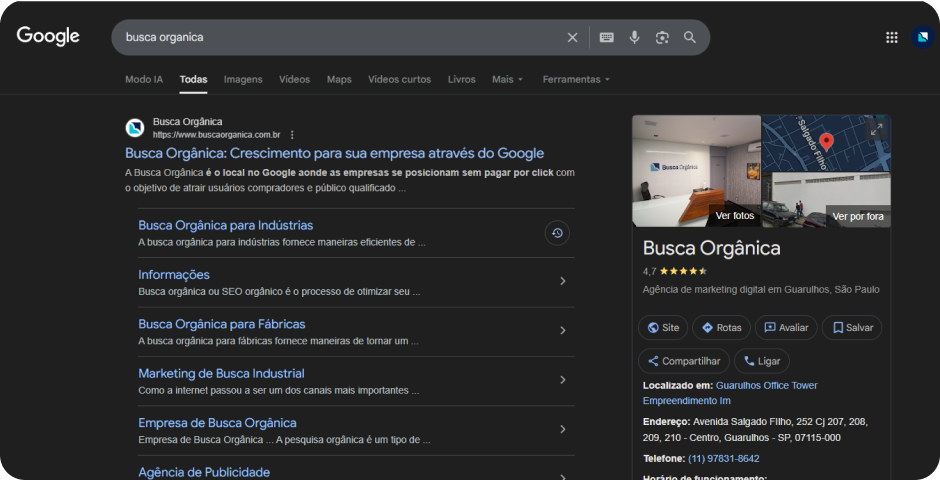Open the map thumbnail showing Salgado Filho
940x480 pixels.
coord(827,143)
